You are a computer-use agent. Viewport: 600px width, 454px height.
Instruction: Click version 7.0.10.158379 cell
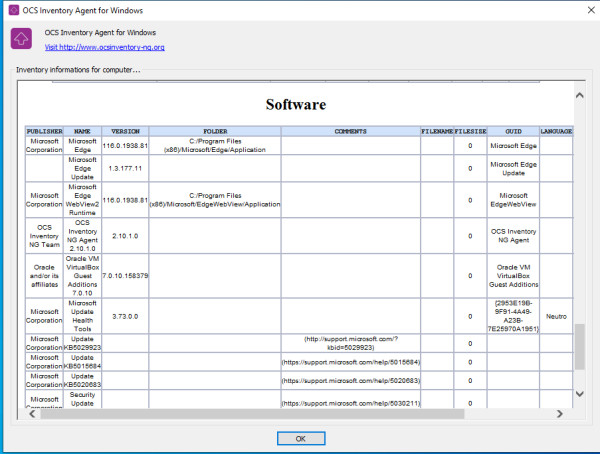125,276
